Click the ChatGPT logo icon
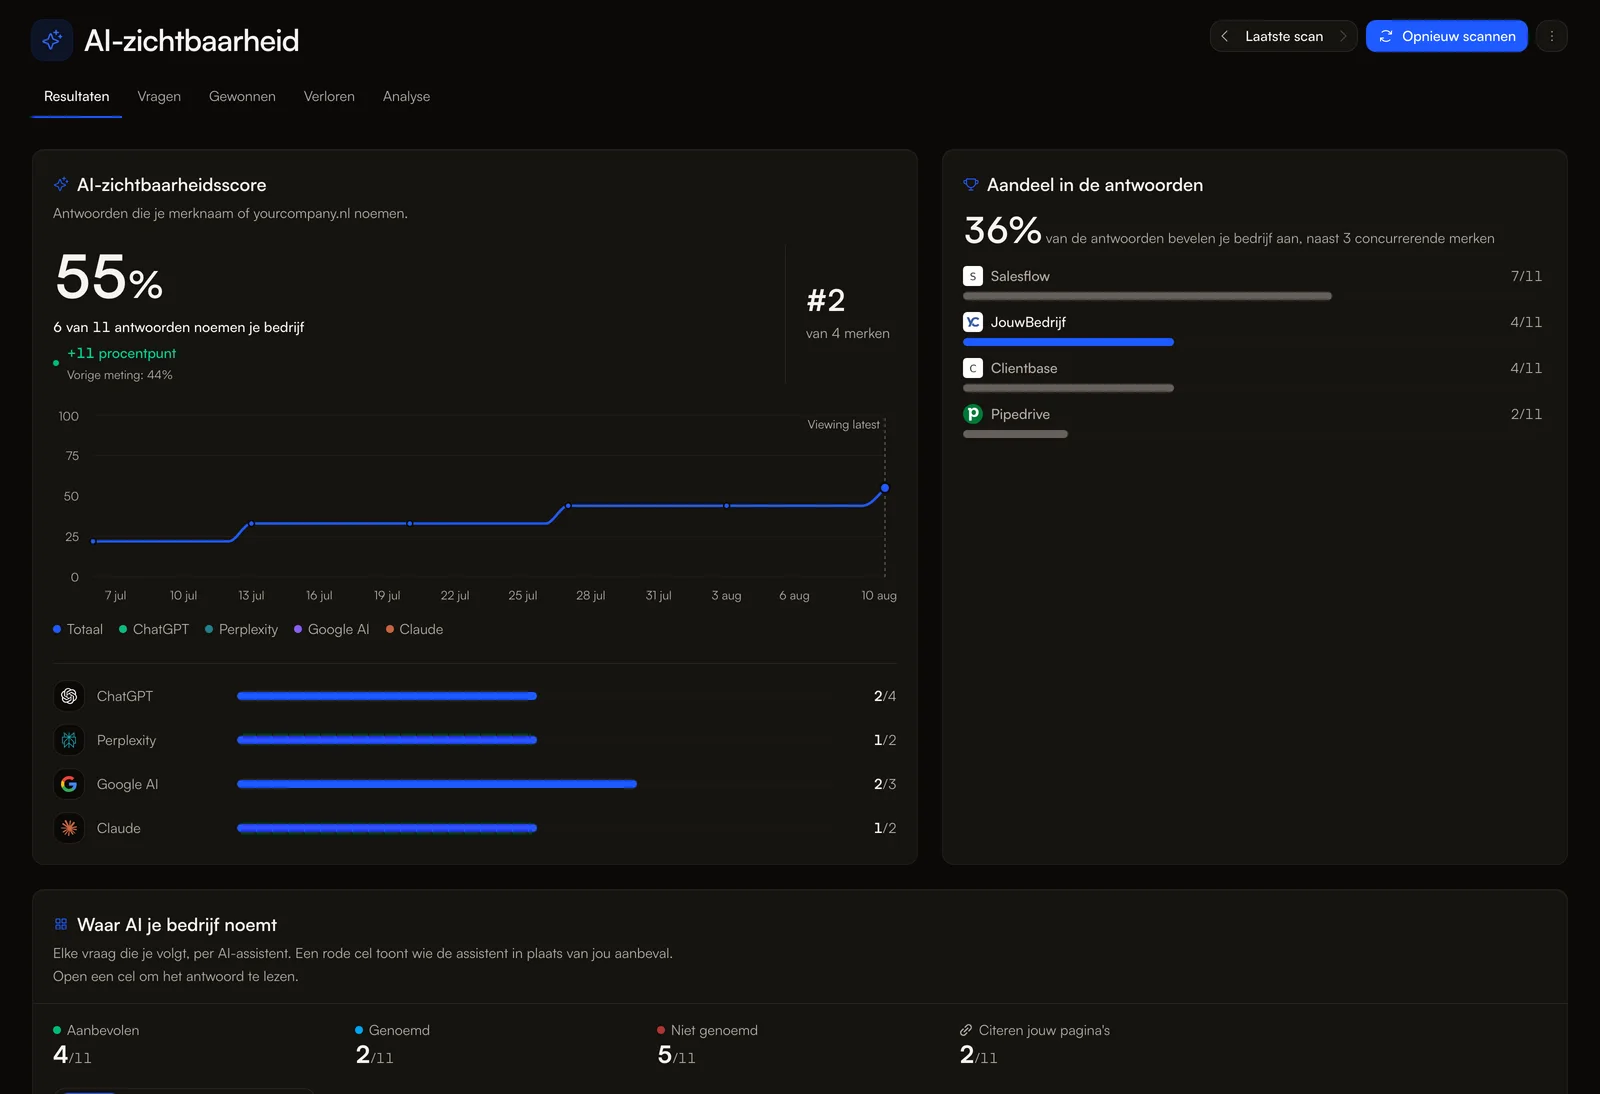 [x=69, y=696]
